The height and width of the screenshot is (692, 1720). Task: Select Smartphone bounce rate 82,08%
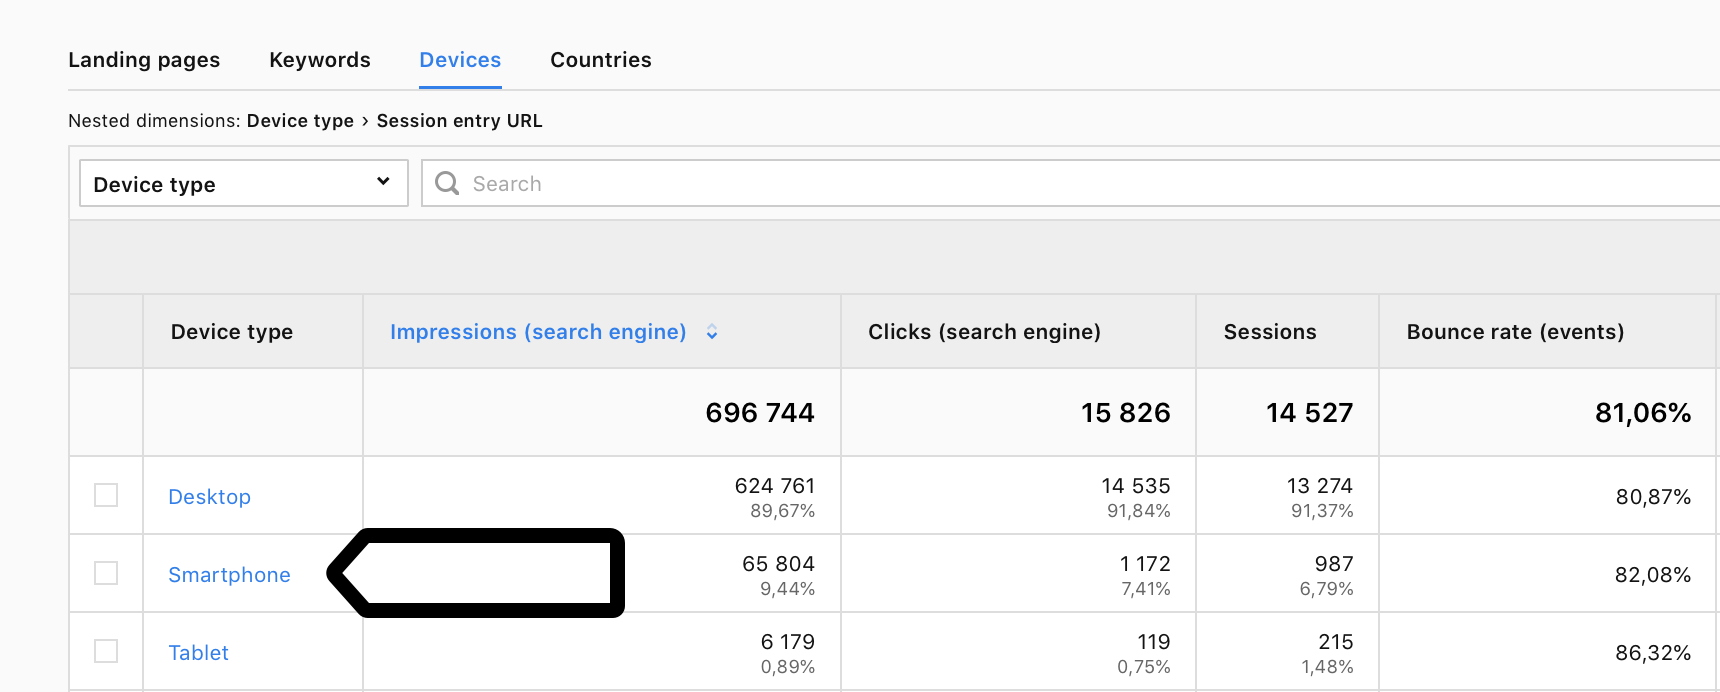pyautogui.click(x=1653, y=575)
